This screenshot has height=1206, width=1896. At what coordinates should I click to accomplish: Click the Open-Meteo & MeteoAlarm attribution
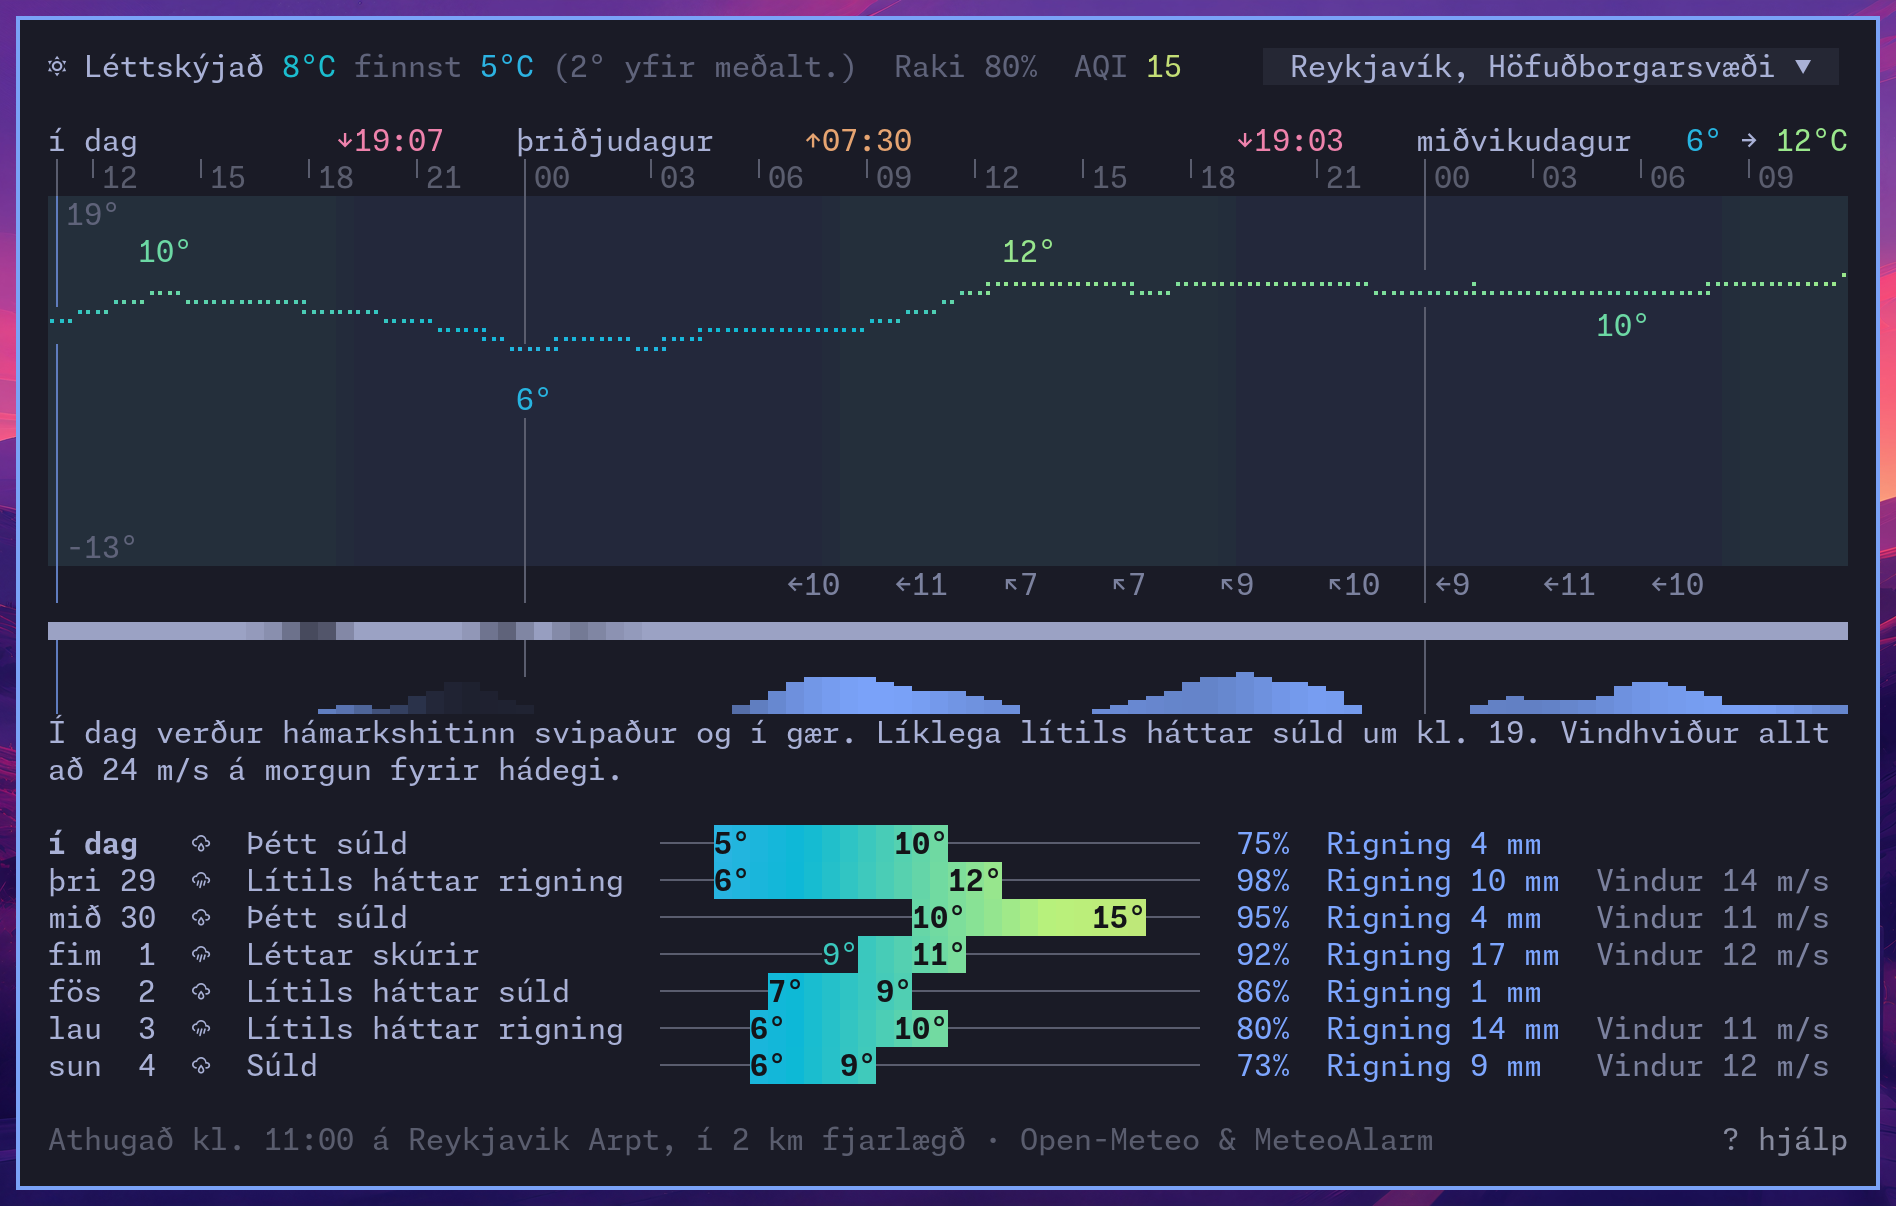[x=1226, y=1140]
